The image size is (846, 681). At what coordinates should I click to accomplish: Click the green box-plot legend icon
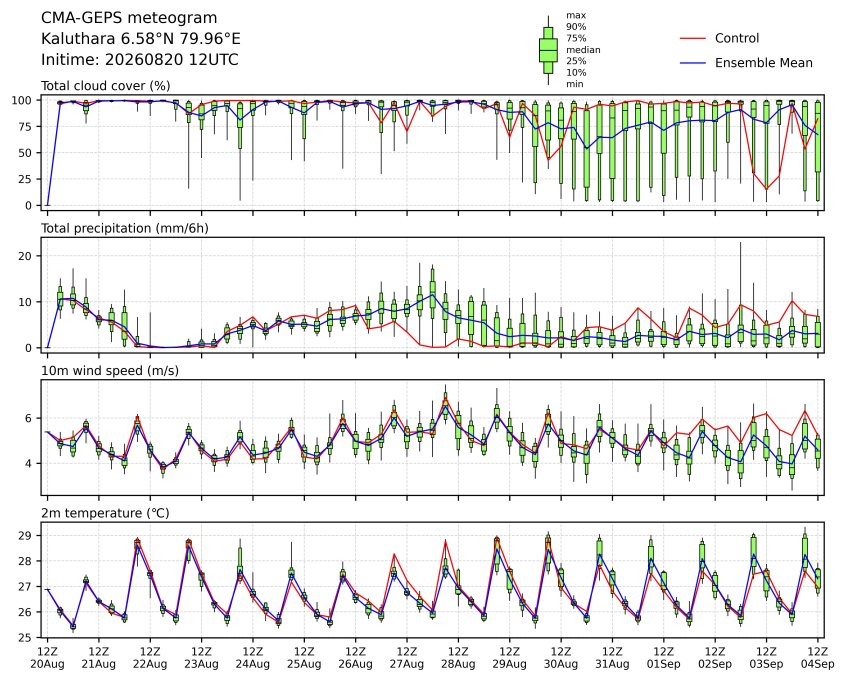[548, 50]
